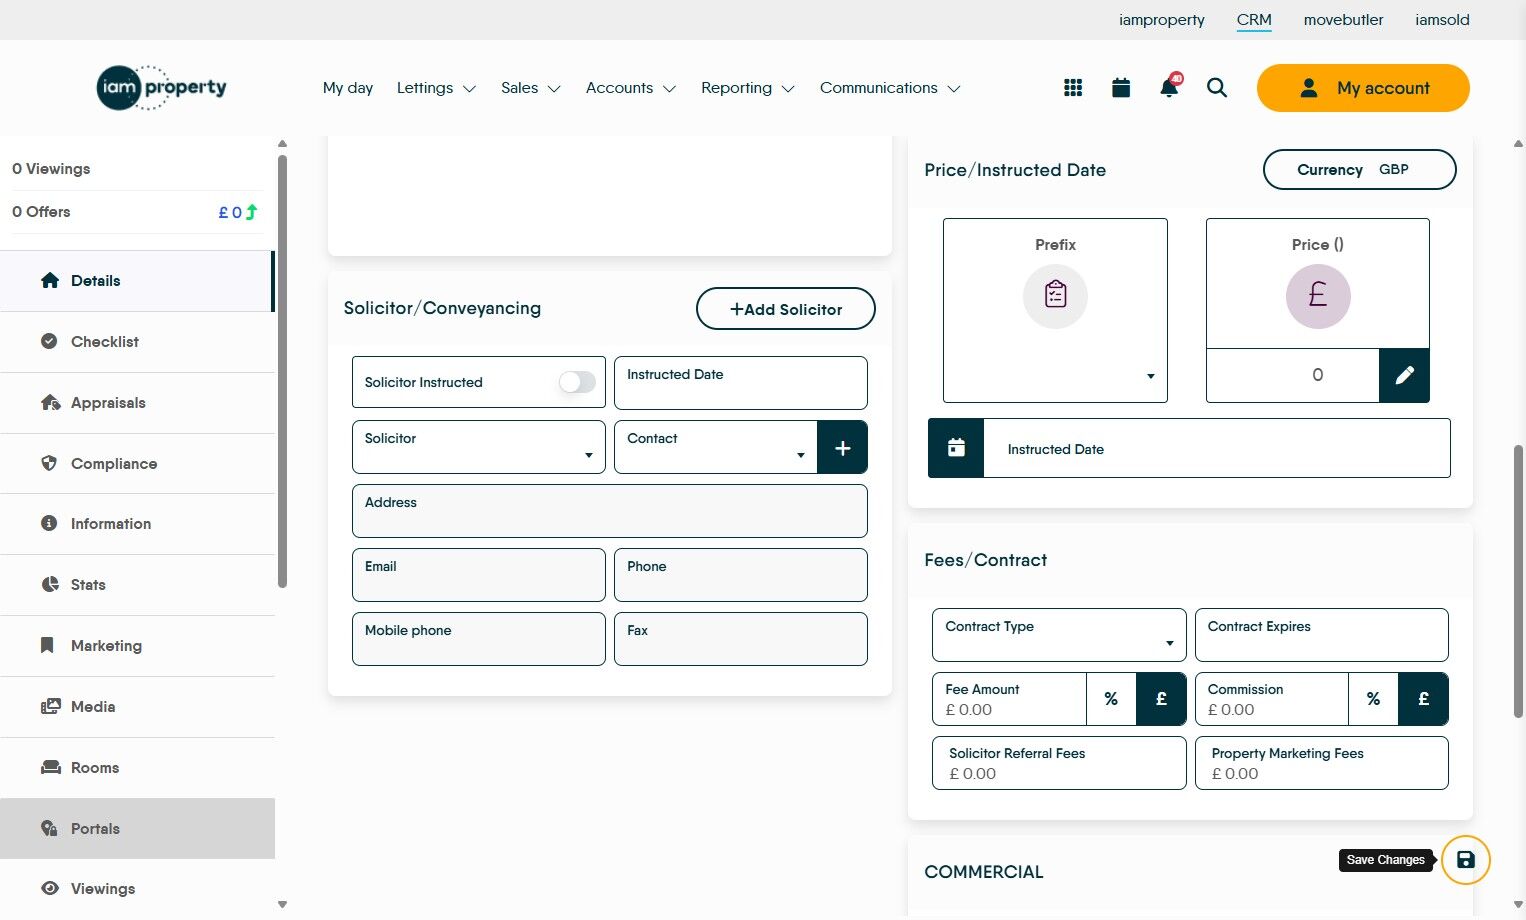Click the Contract Expires field
Viewport: 1526px width, 920px height.
point(1322,635)
